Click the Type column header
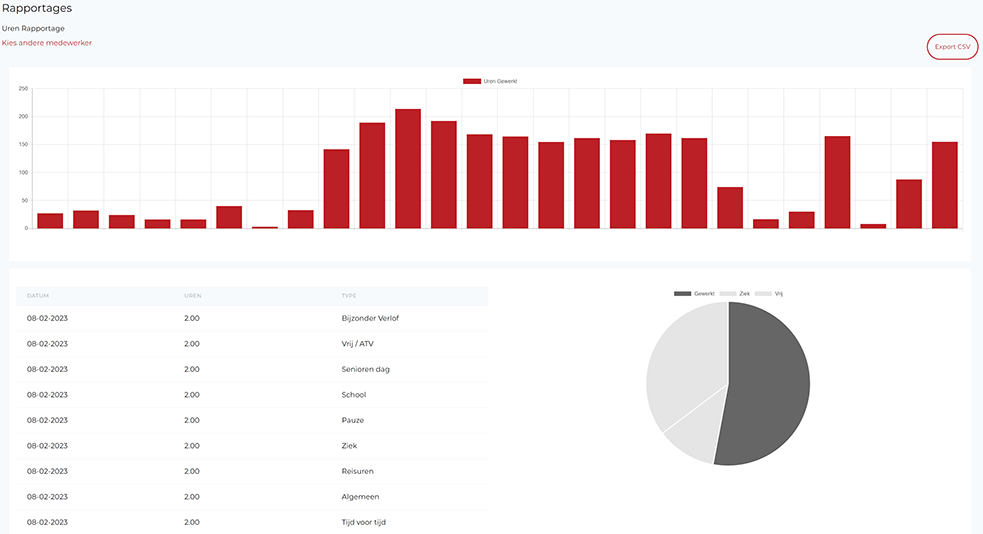This screenshot has width=983, height=534. pyautogui.click(x=349, y=296)
